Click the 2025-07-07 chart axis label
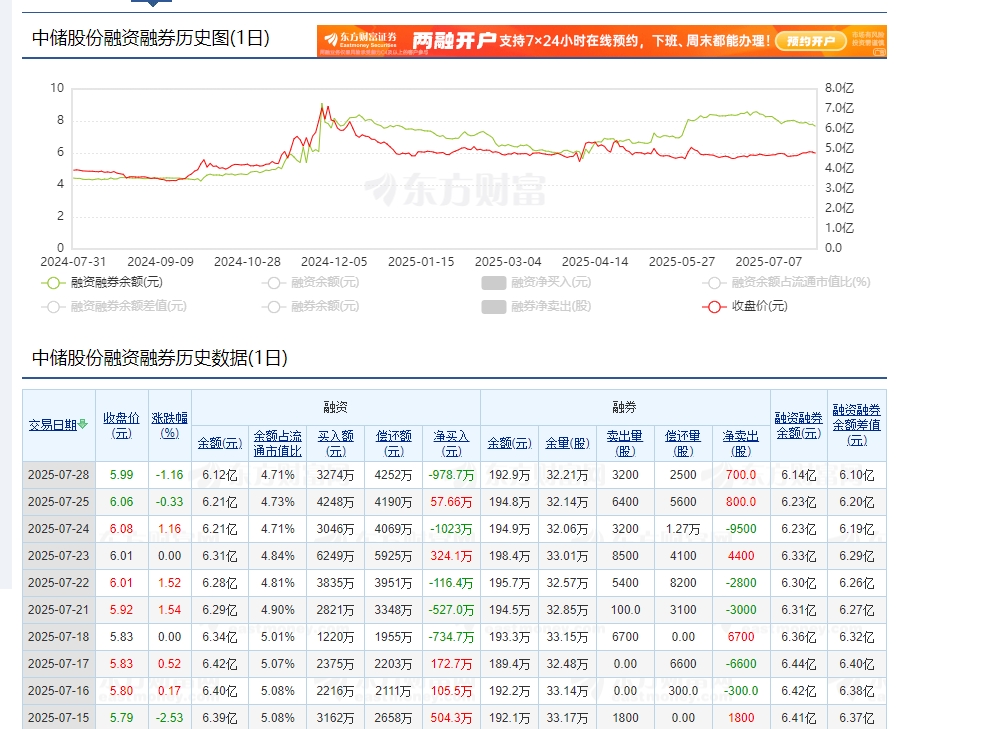This screenshot has width=1004, height=729. point(768,262)
